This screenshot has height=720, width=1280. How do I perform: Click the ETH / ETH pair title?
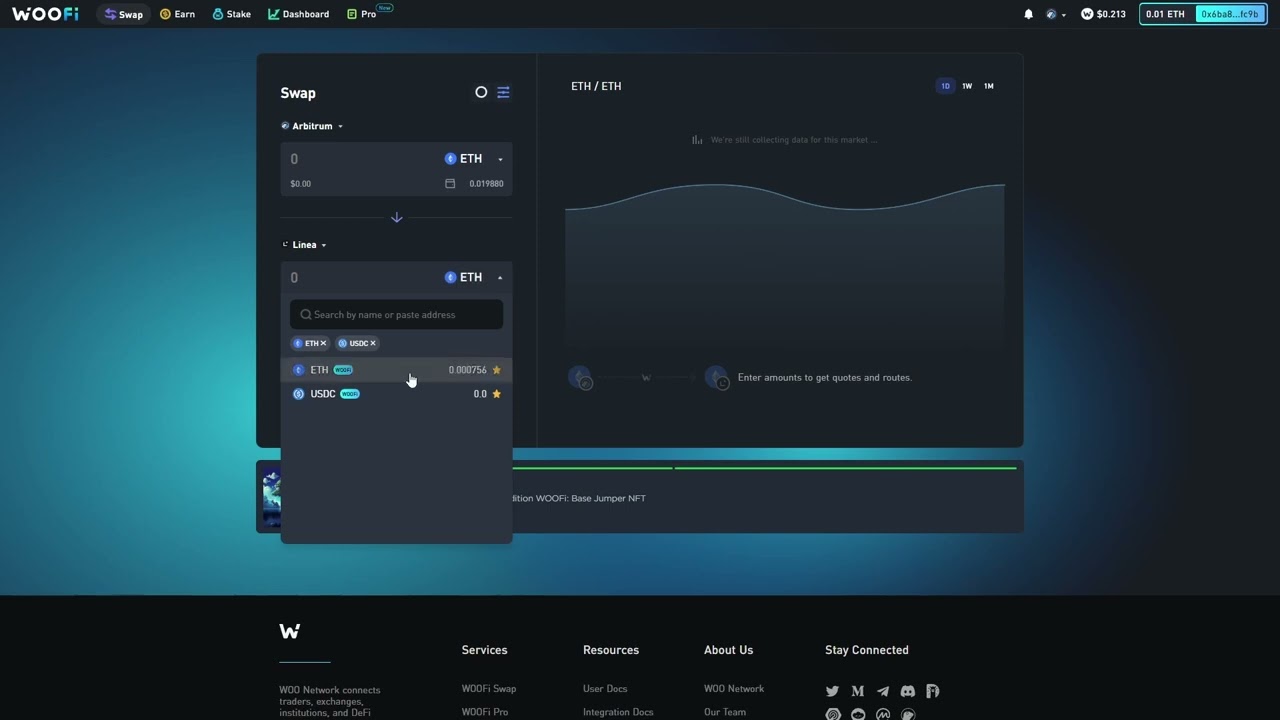pos(596,86)
